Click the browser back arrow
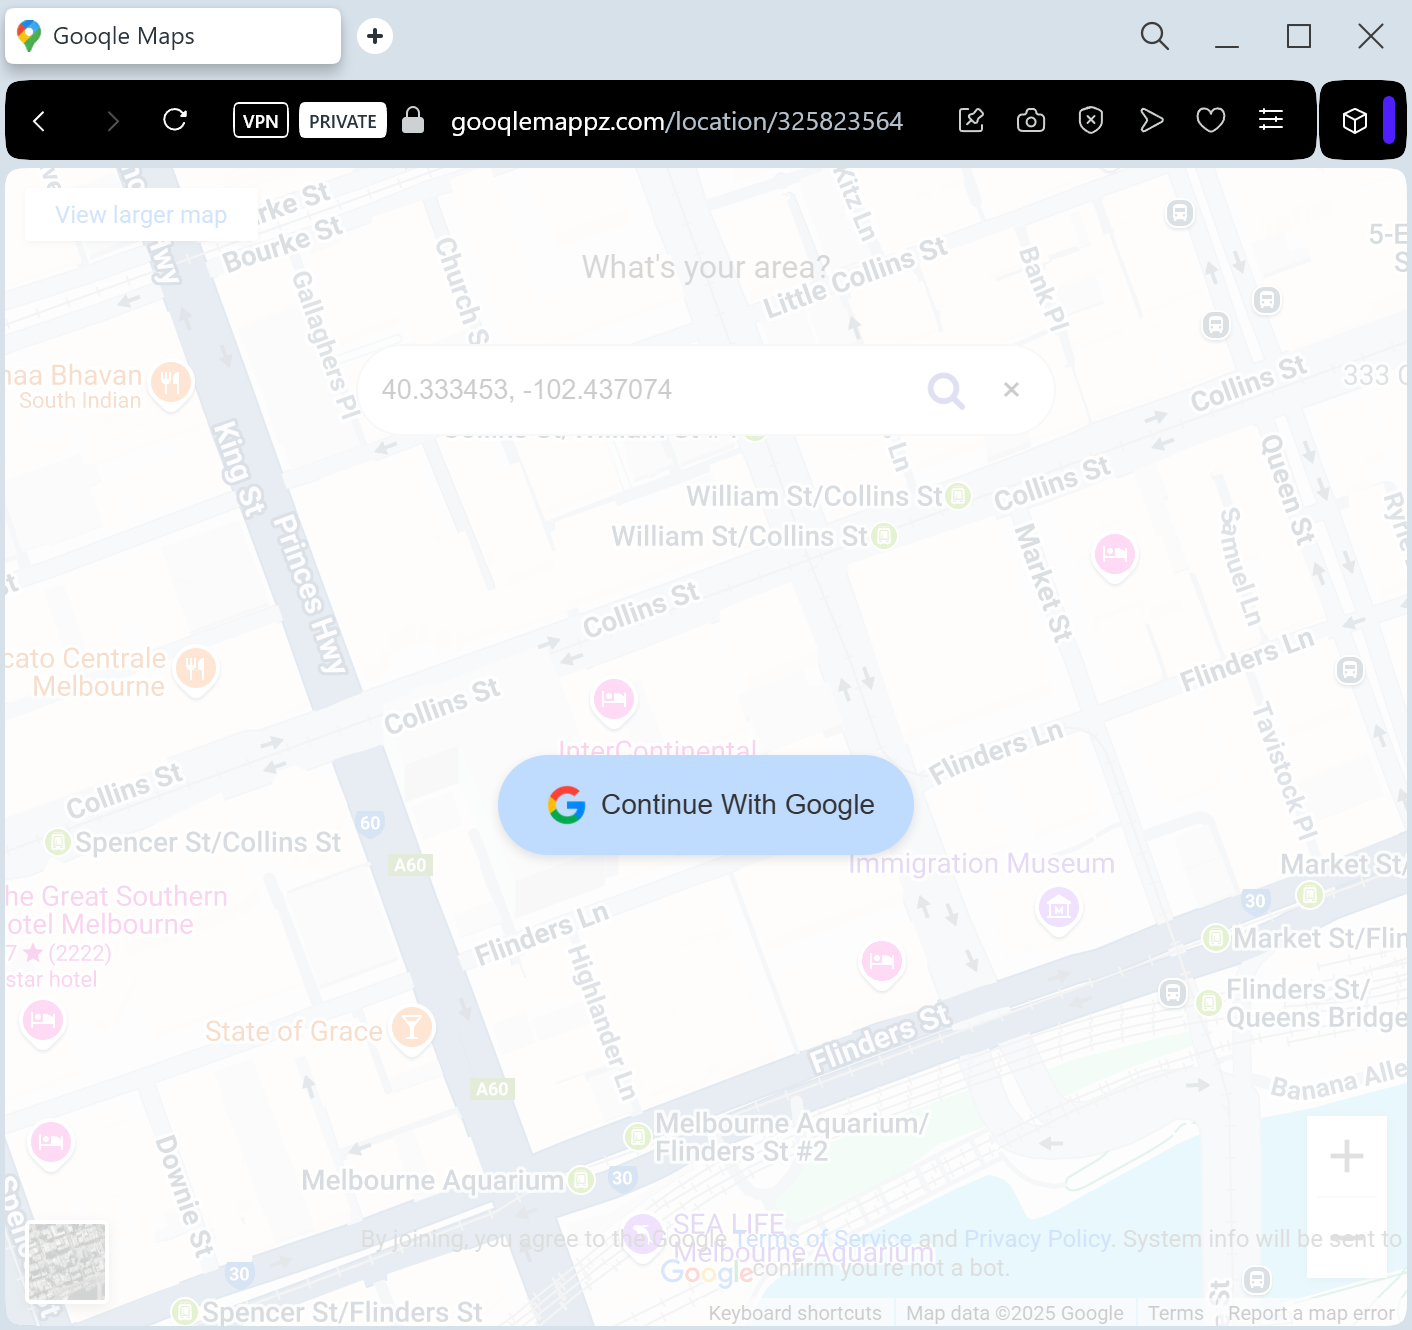 [x=39, y=121]
